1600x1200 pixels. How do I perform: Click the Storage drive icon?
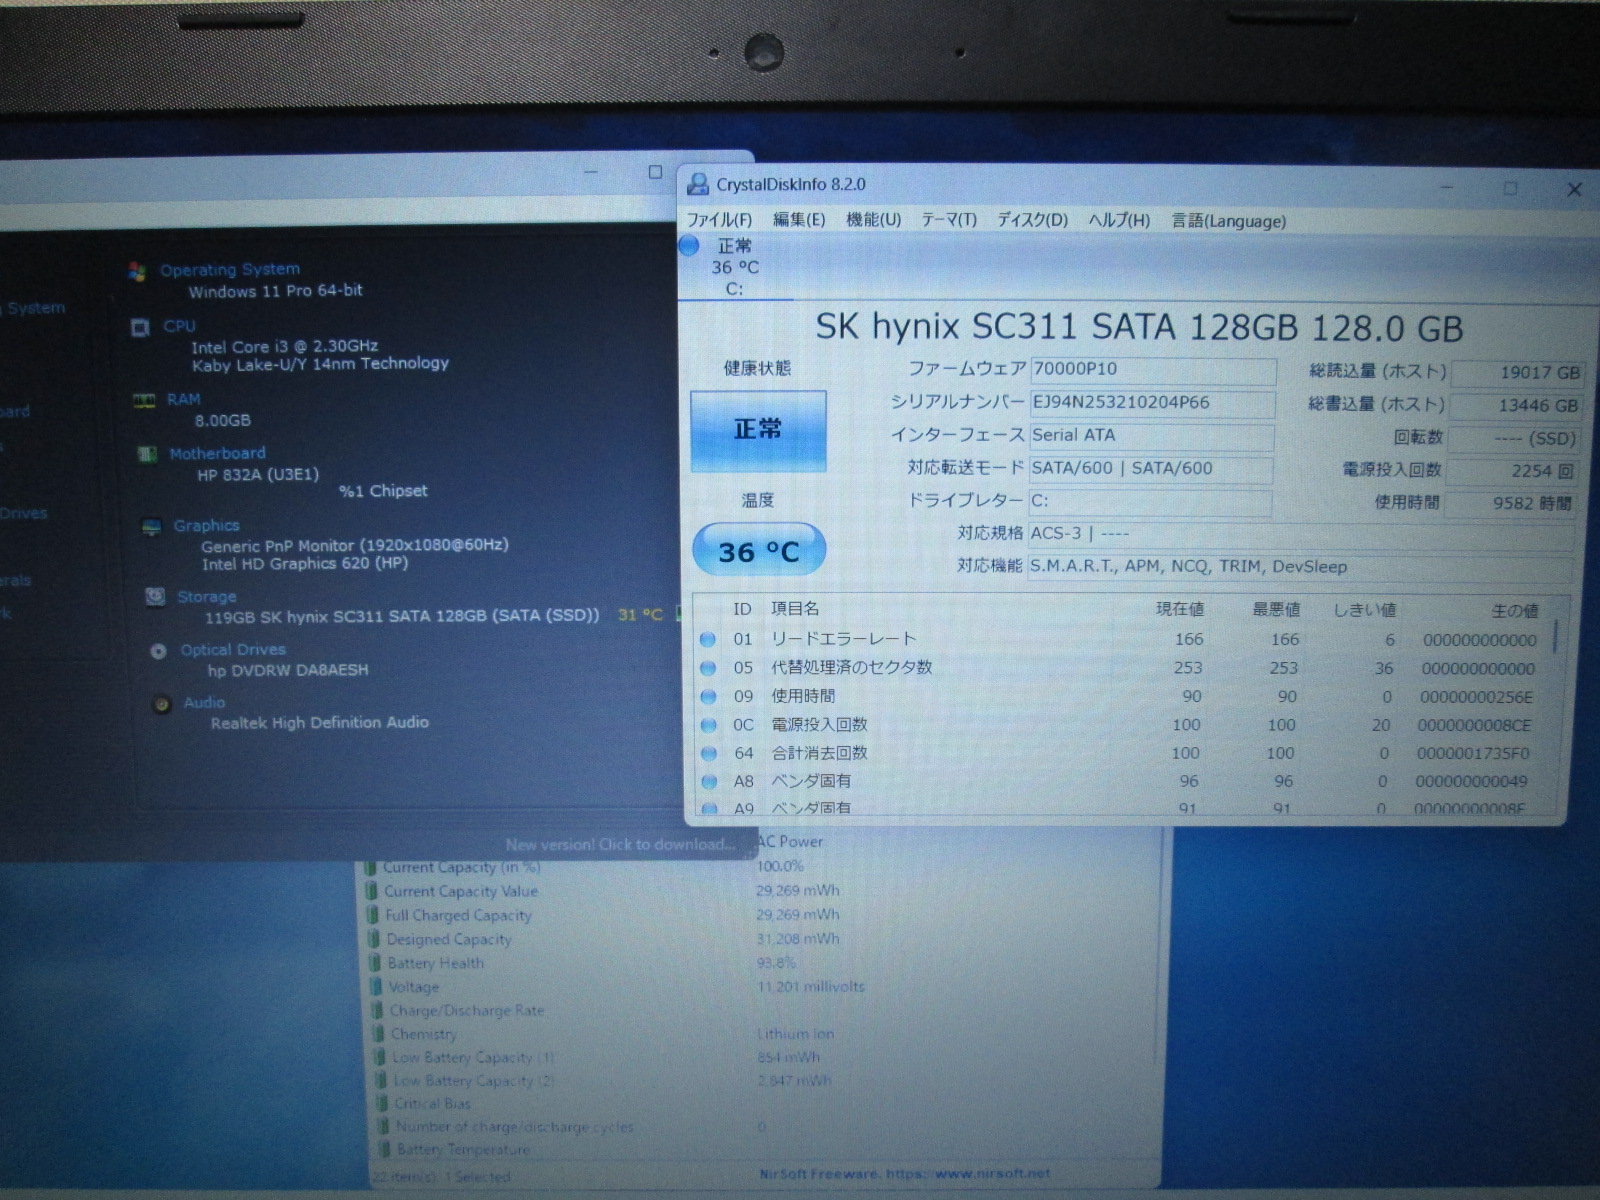(x=155, y=597)
